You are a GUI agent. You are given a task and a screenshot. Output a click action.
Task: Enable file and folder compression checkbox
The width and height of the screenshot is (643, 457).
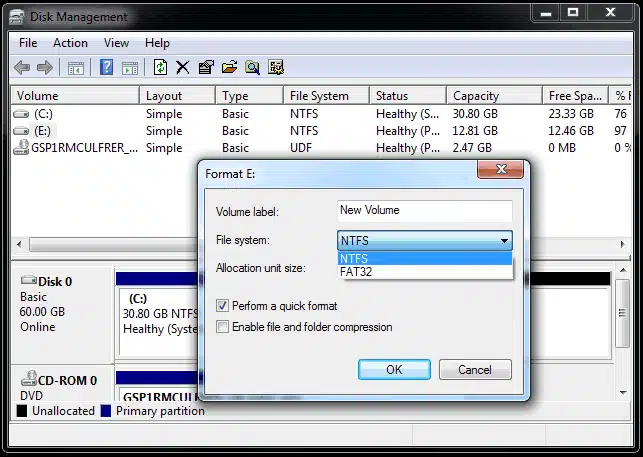point(222,327)
